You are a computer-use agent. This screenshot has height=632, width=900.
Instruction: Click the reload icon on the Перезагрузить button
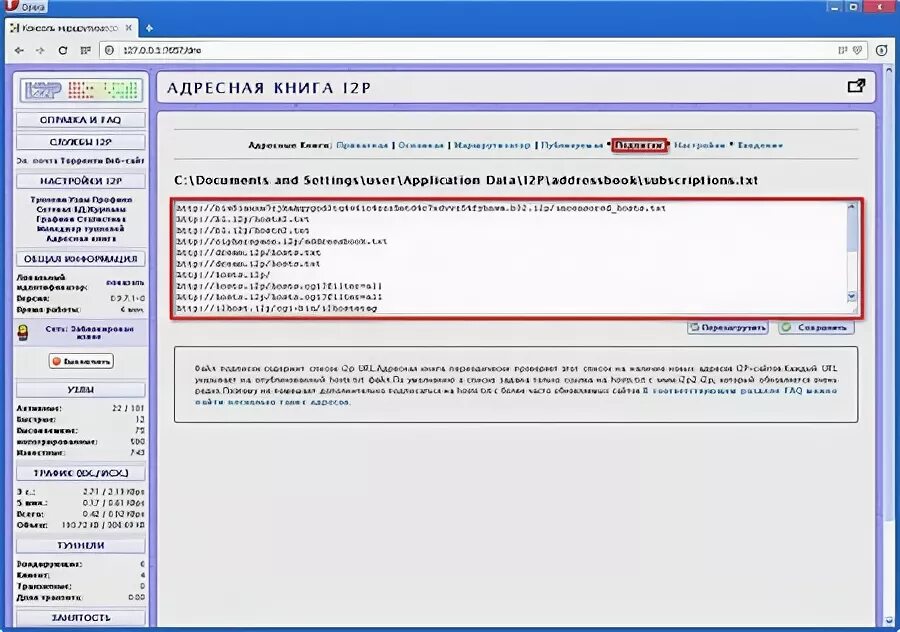(x=693, y=328)
